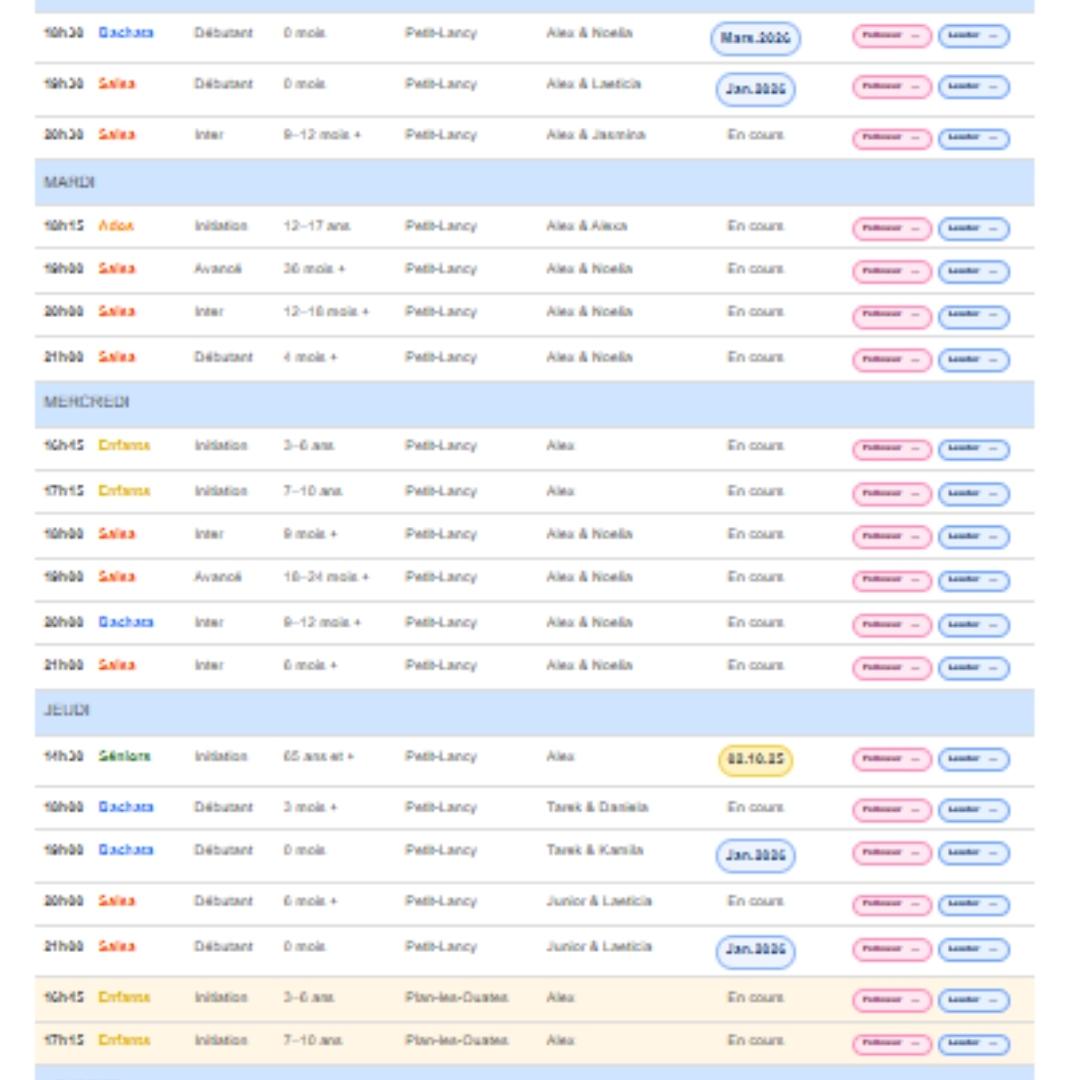Click Follower in Tarek & Daniela Bachata row
Viewport: 1080px width, 1080px height.
(892, 810)
